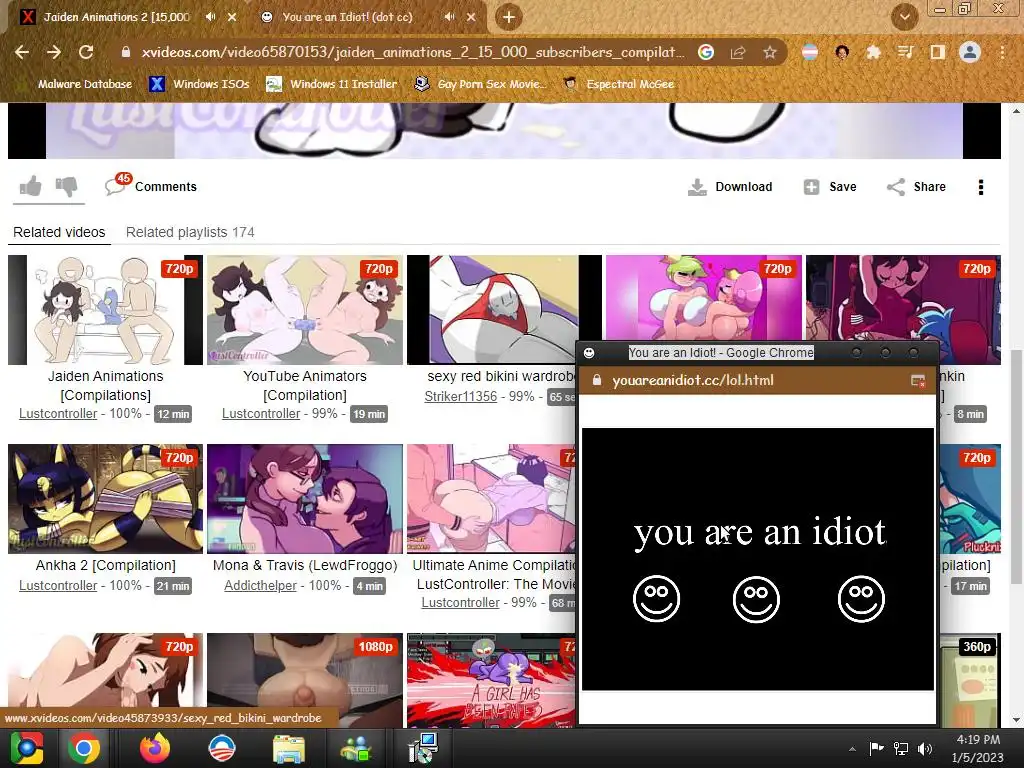Click the '19 min' duration label
1024x768 pixels.
368,414
